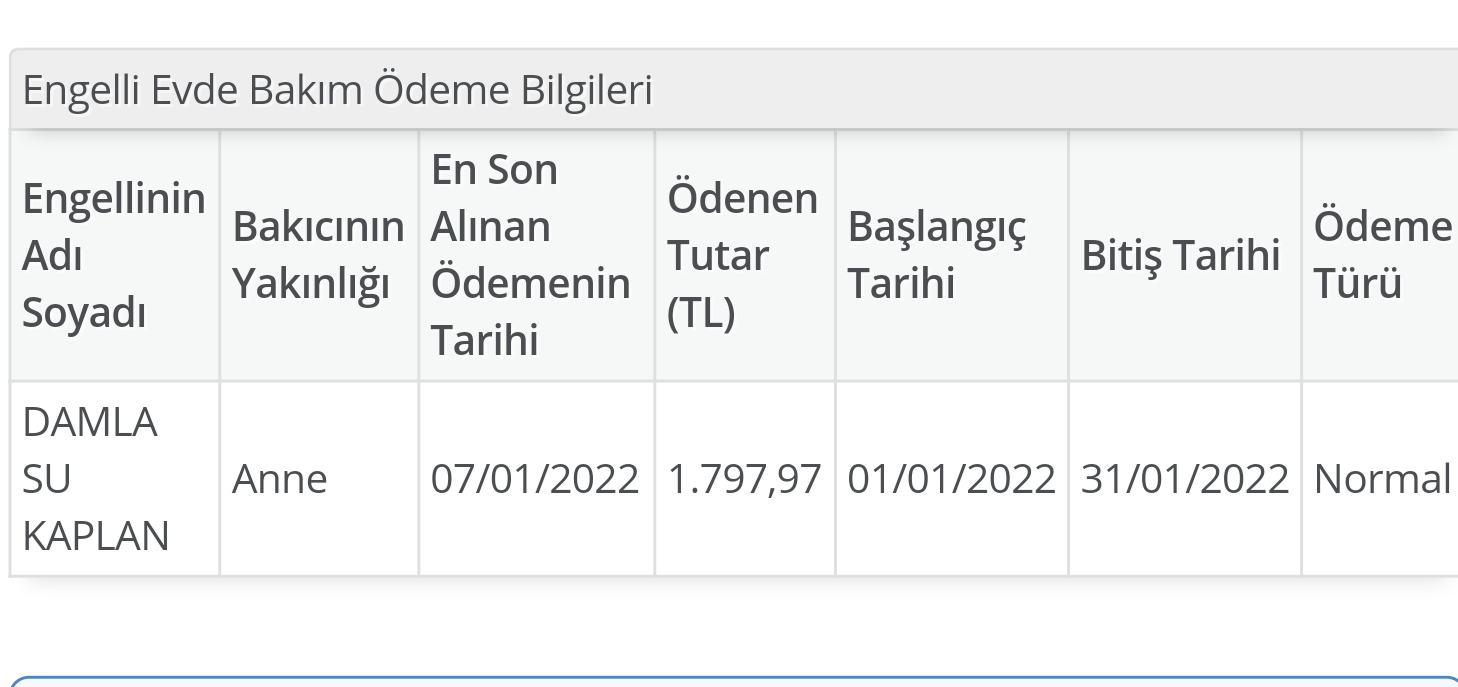Select the Ödeme Türü column header

pos(1381,256)
